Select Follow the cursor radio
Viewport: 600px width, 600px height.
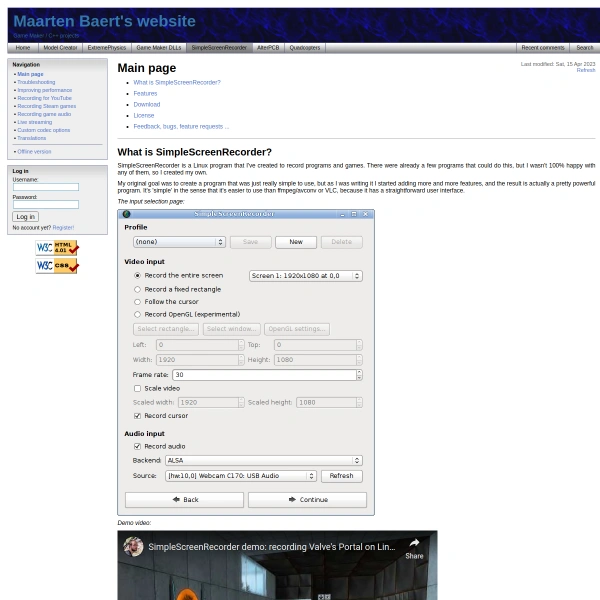[x=137, y=302]
